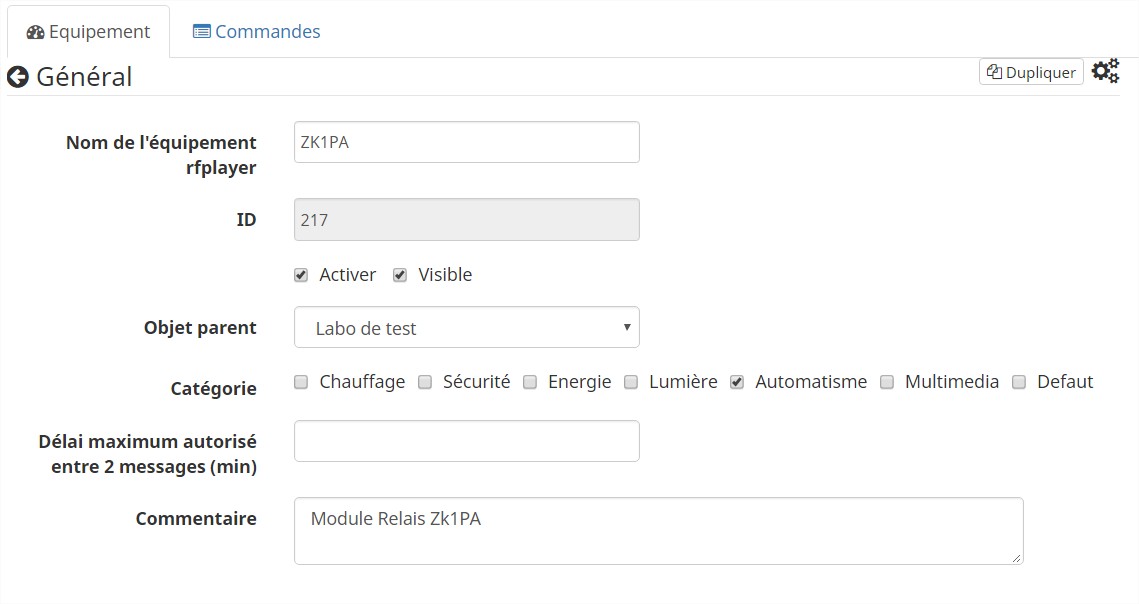This screenshot has width=1139, height=604.
Task: Select the Equipement tab
Action: coord(88,31)
